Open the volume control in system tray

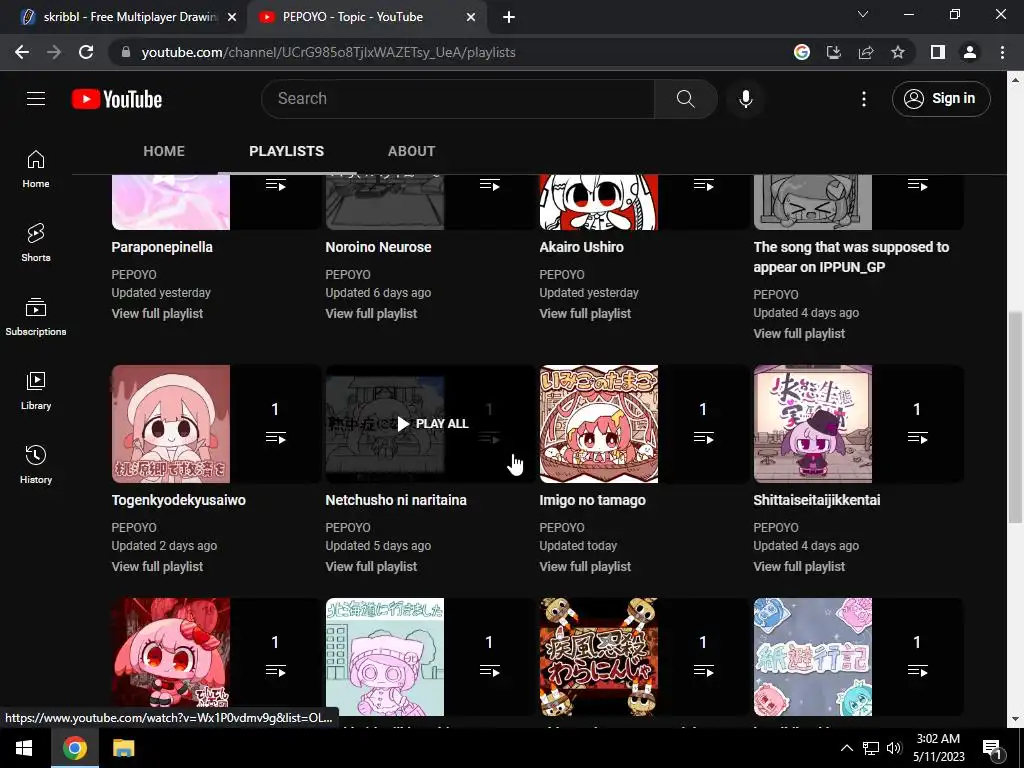click(x=894, y=748)
